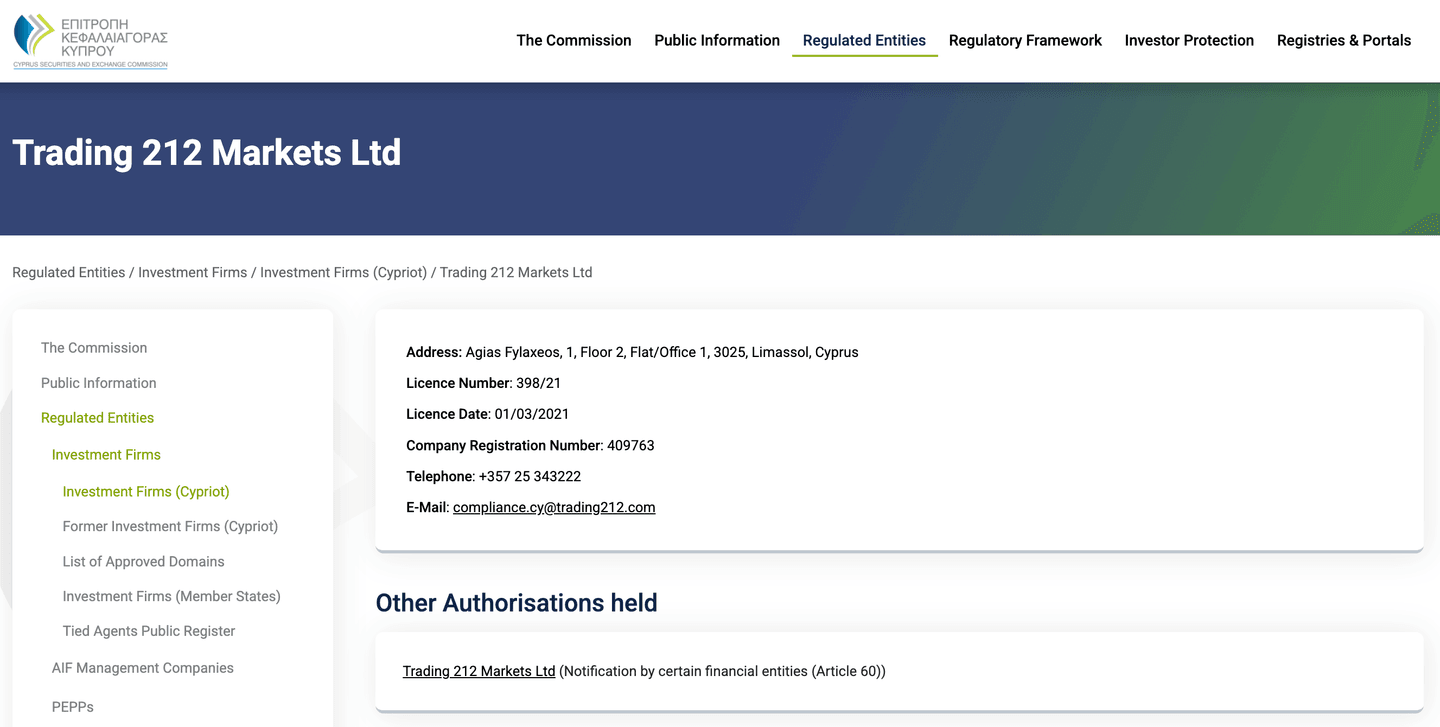
Task: Open Investment Firms (Cypriot) breadcrumb
Action: [x=344, y=273]
